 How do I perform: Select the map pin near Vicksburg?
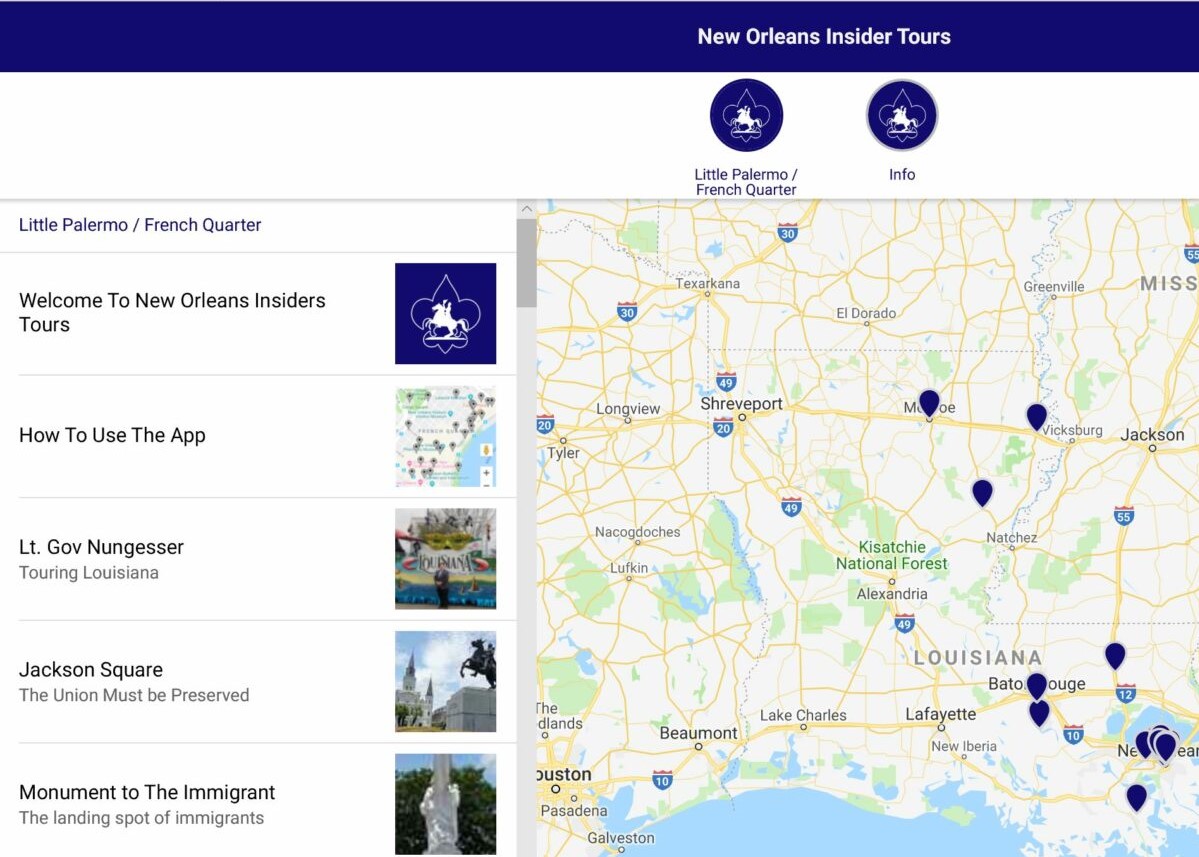1036,415
